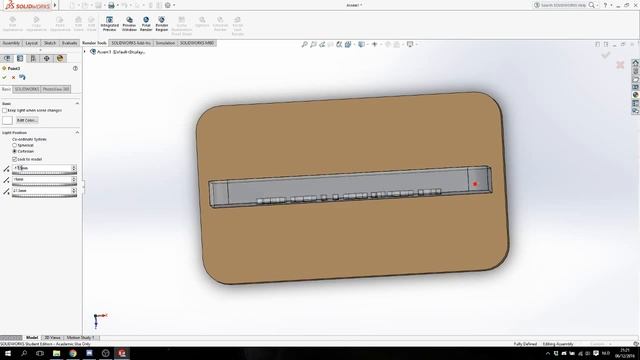Click the SolidWorks search magnifier icon
This screenshot has height=360, width=640.
click(591, 5)
